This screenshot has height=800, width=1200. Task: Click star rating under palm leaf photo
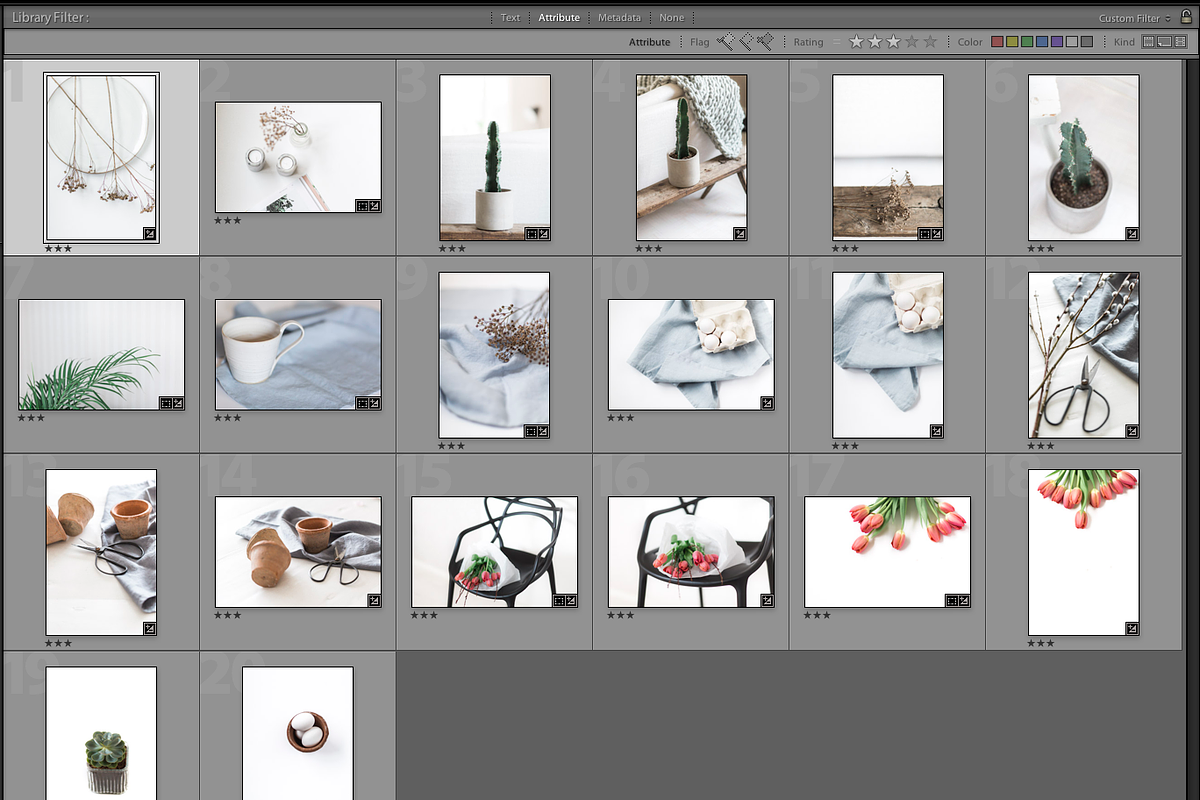point(31,418)
